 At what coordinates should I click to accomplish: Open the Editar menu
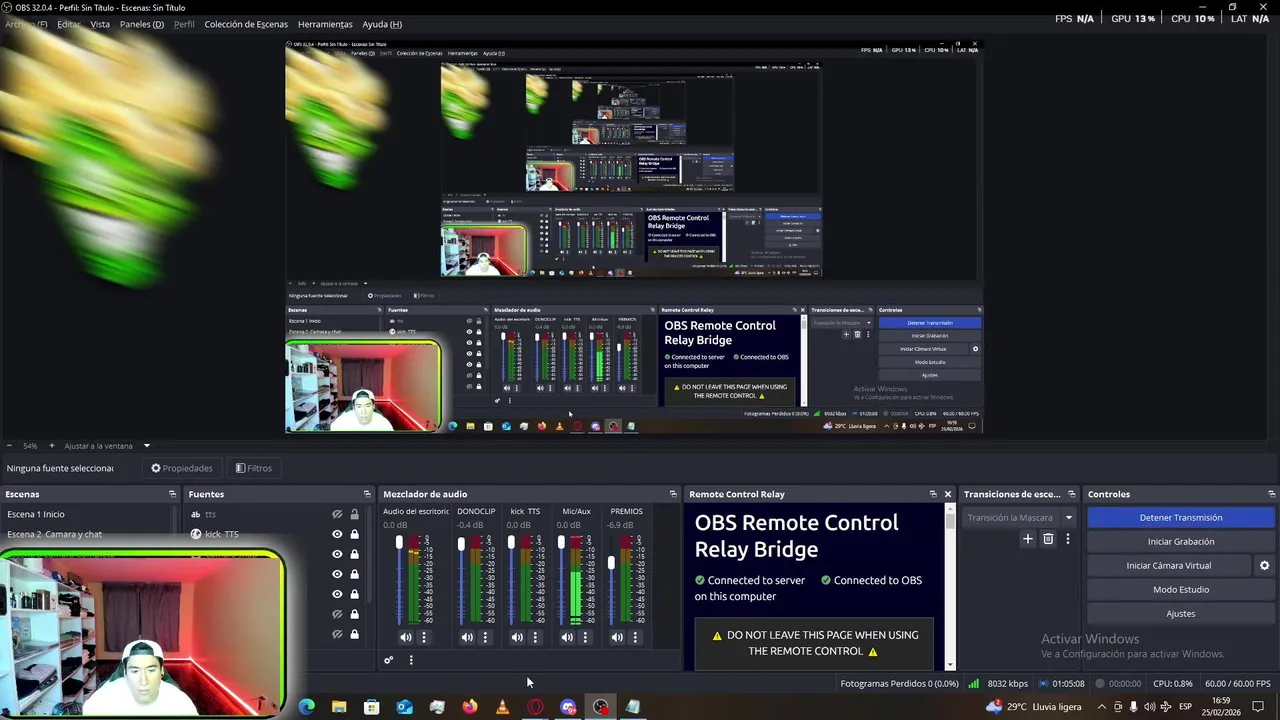tap(68, 24)
